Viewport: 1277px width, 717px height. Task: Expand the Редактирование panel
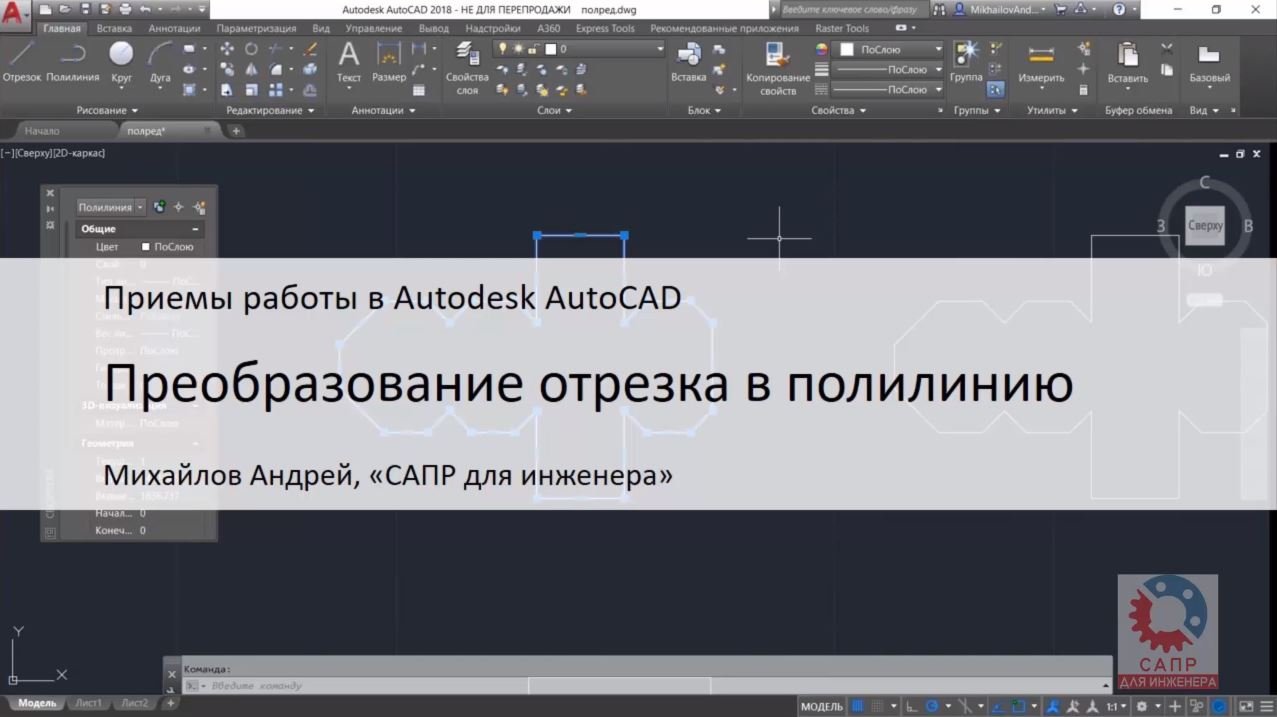270,110
